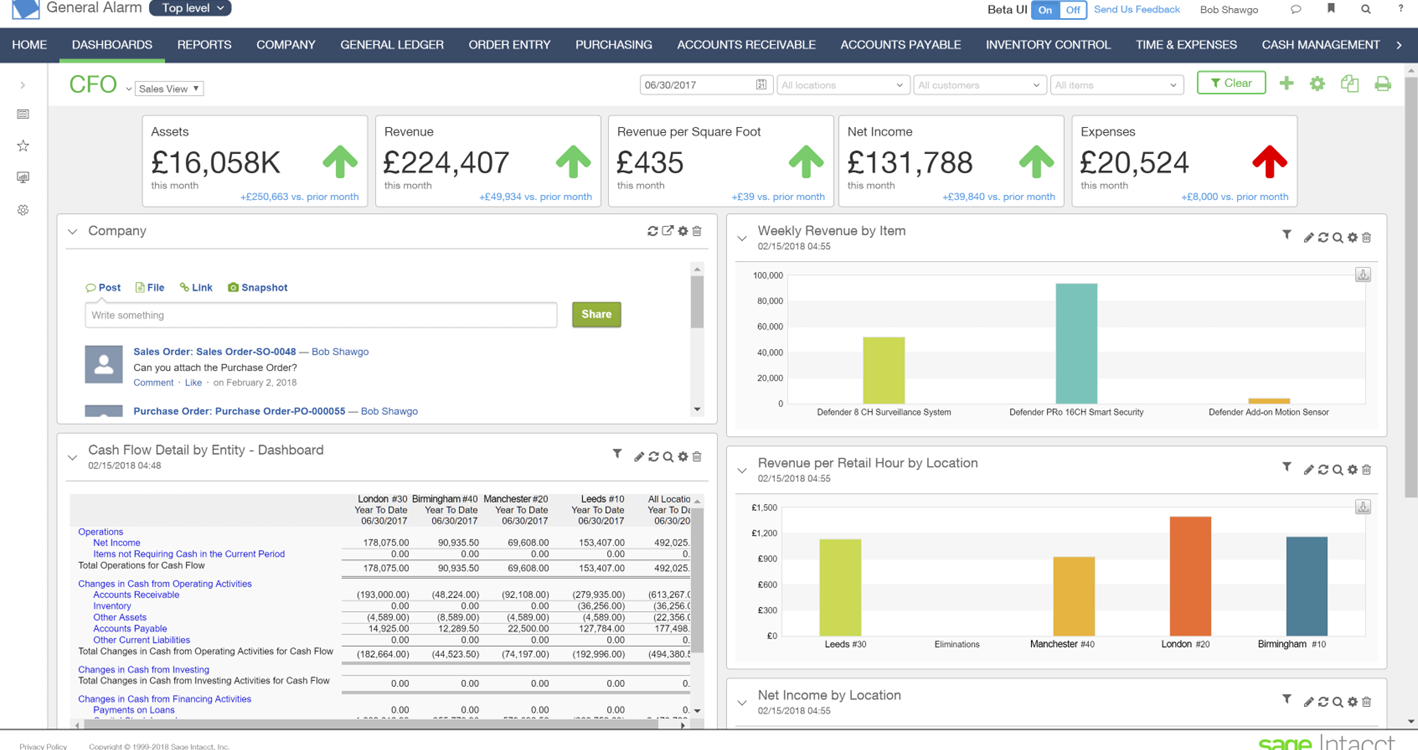Open the ORDER ENTRY menu

[509, 45]
